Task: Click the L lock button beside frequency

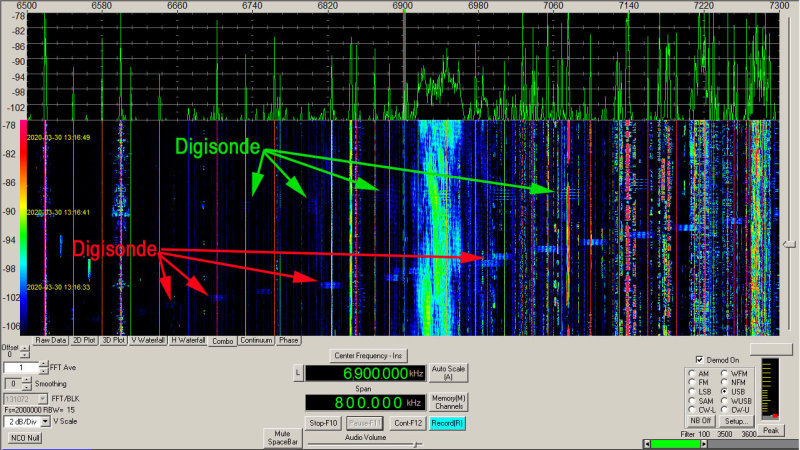Action: click(298, 373)
